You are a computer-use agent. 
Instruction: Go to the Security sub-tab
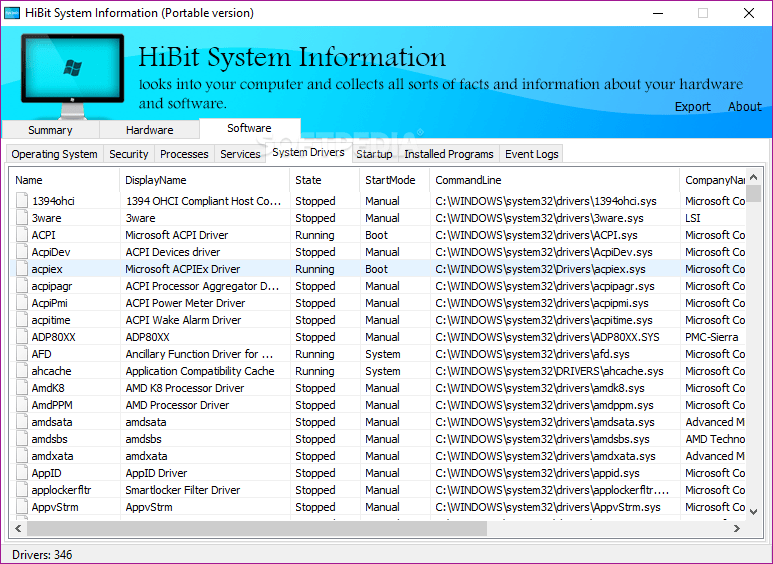[129, 154]
